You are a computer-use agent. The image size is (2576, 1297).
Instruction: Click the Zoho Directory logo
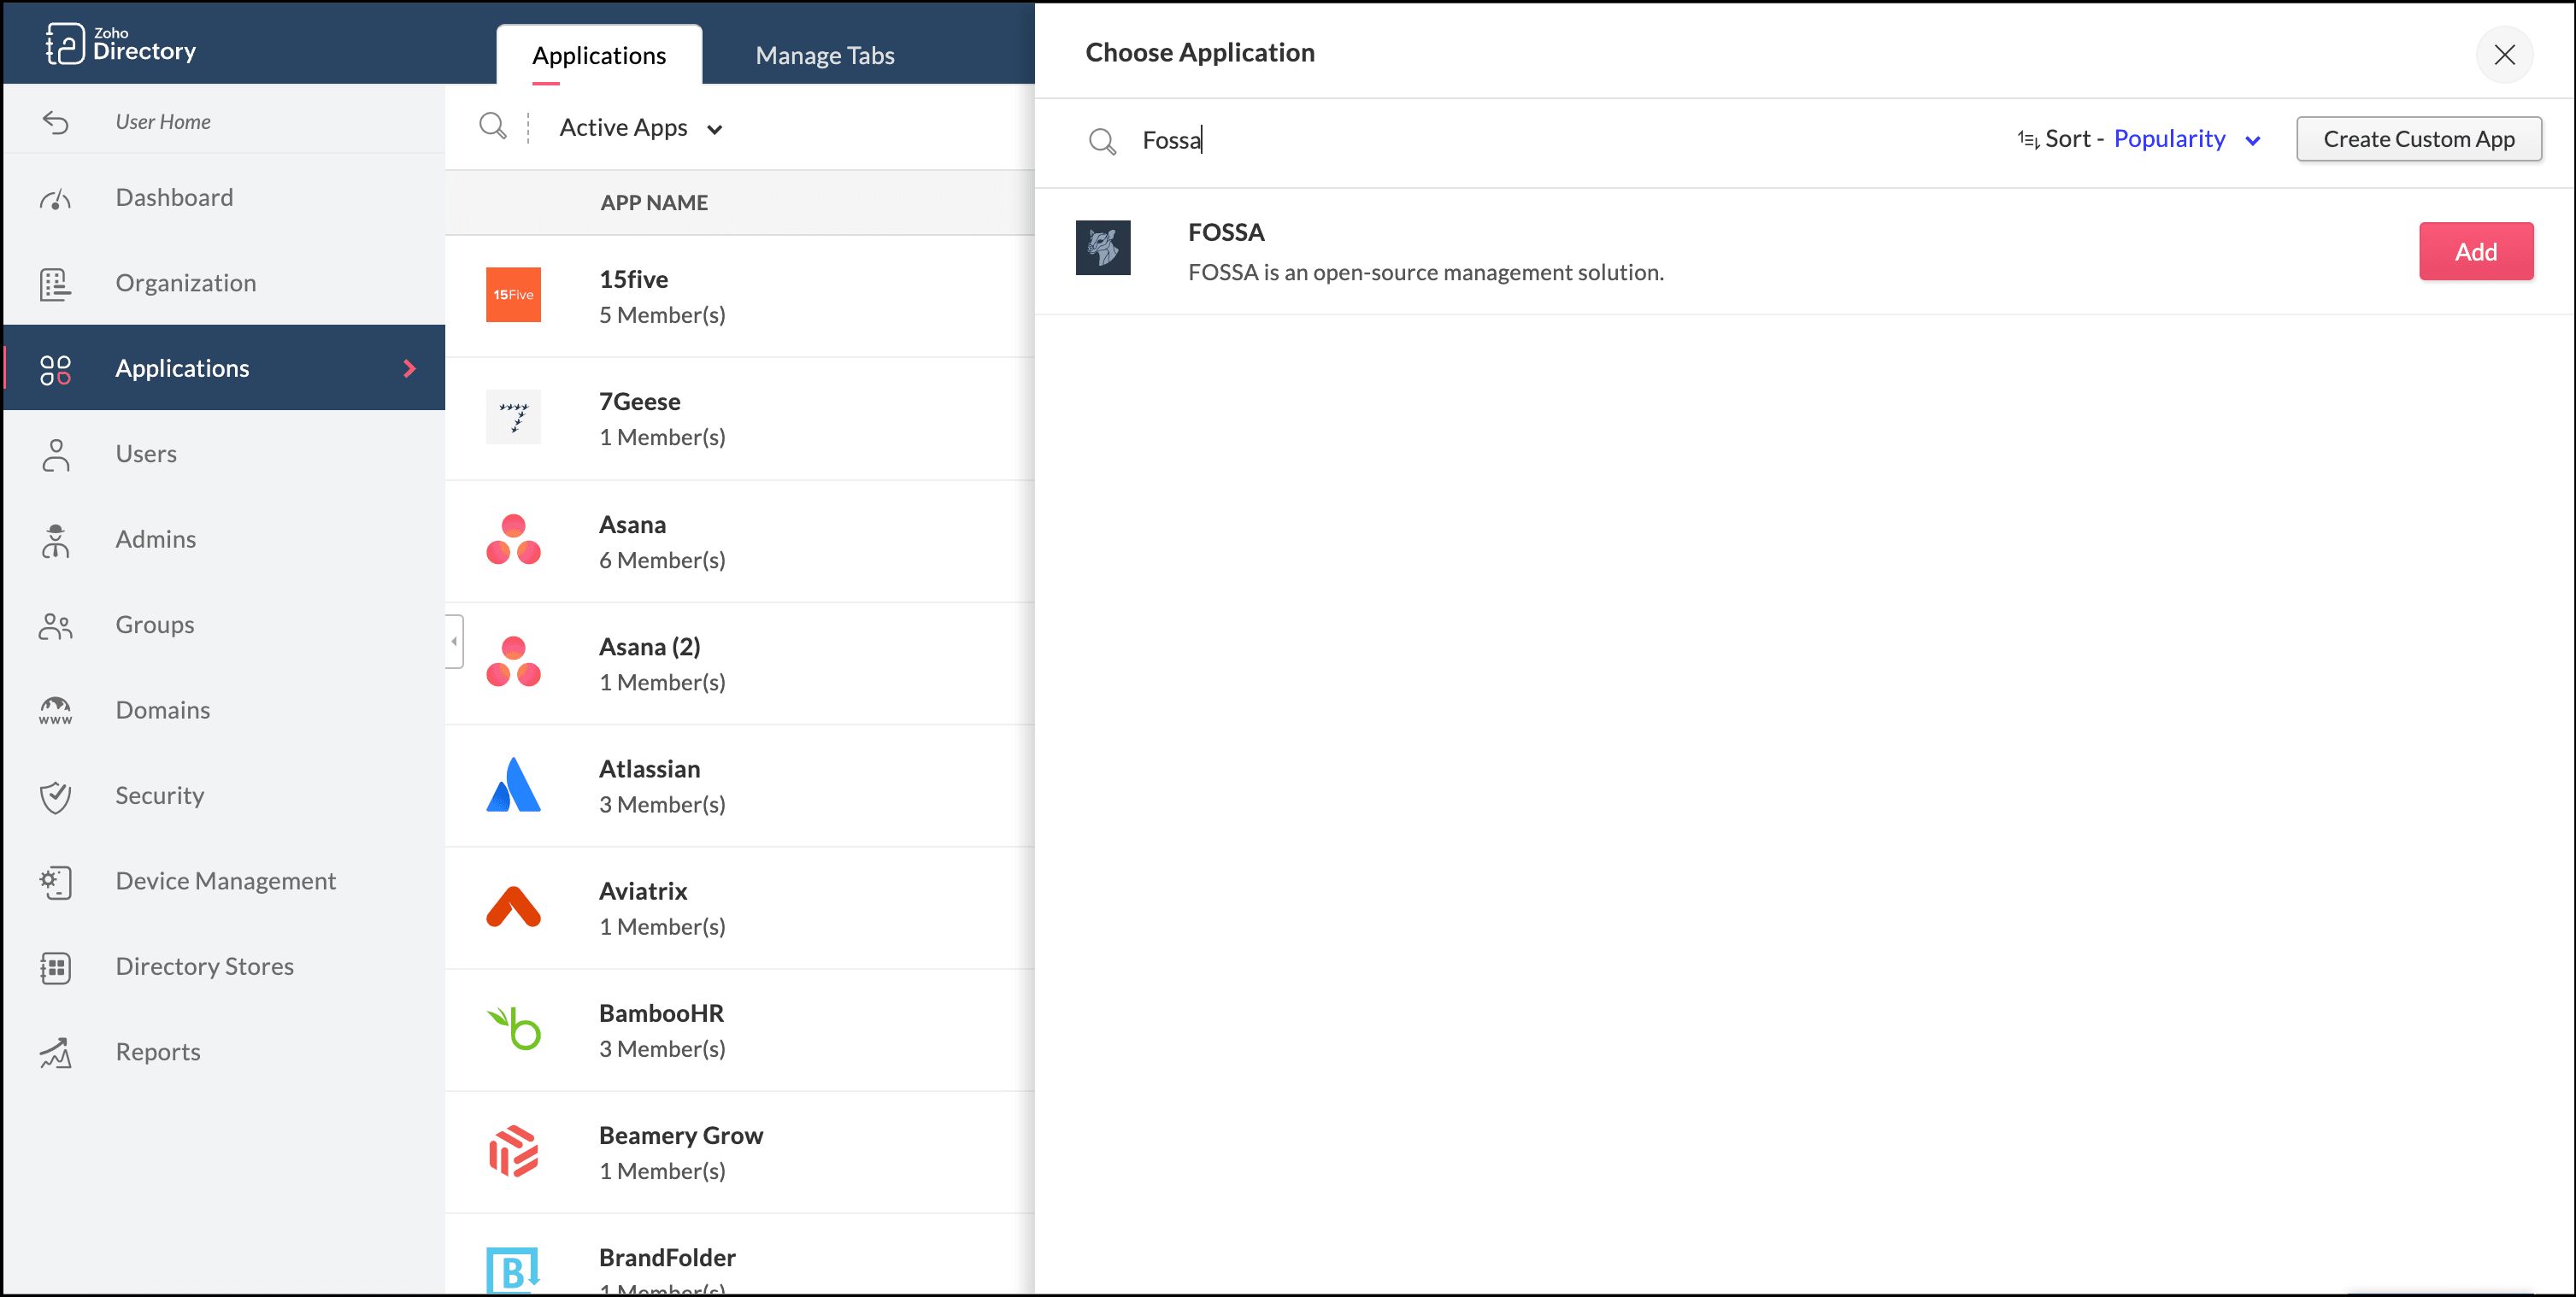120,44
